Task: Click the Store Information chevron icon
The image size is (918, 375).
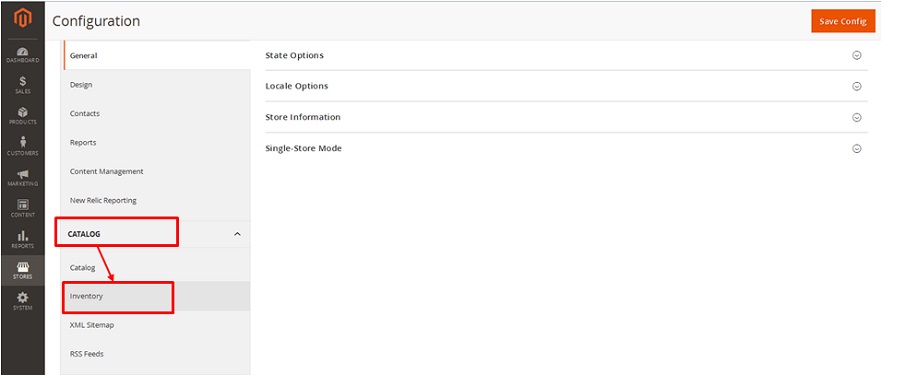Action: 857,118
